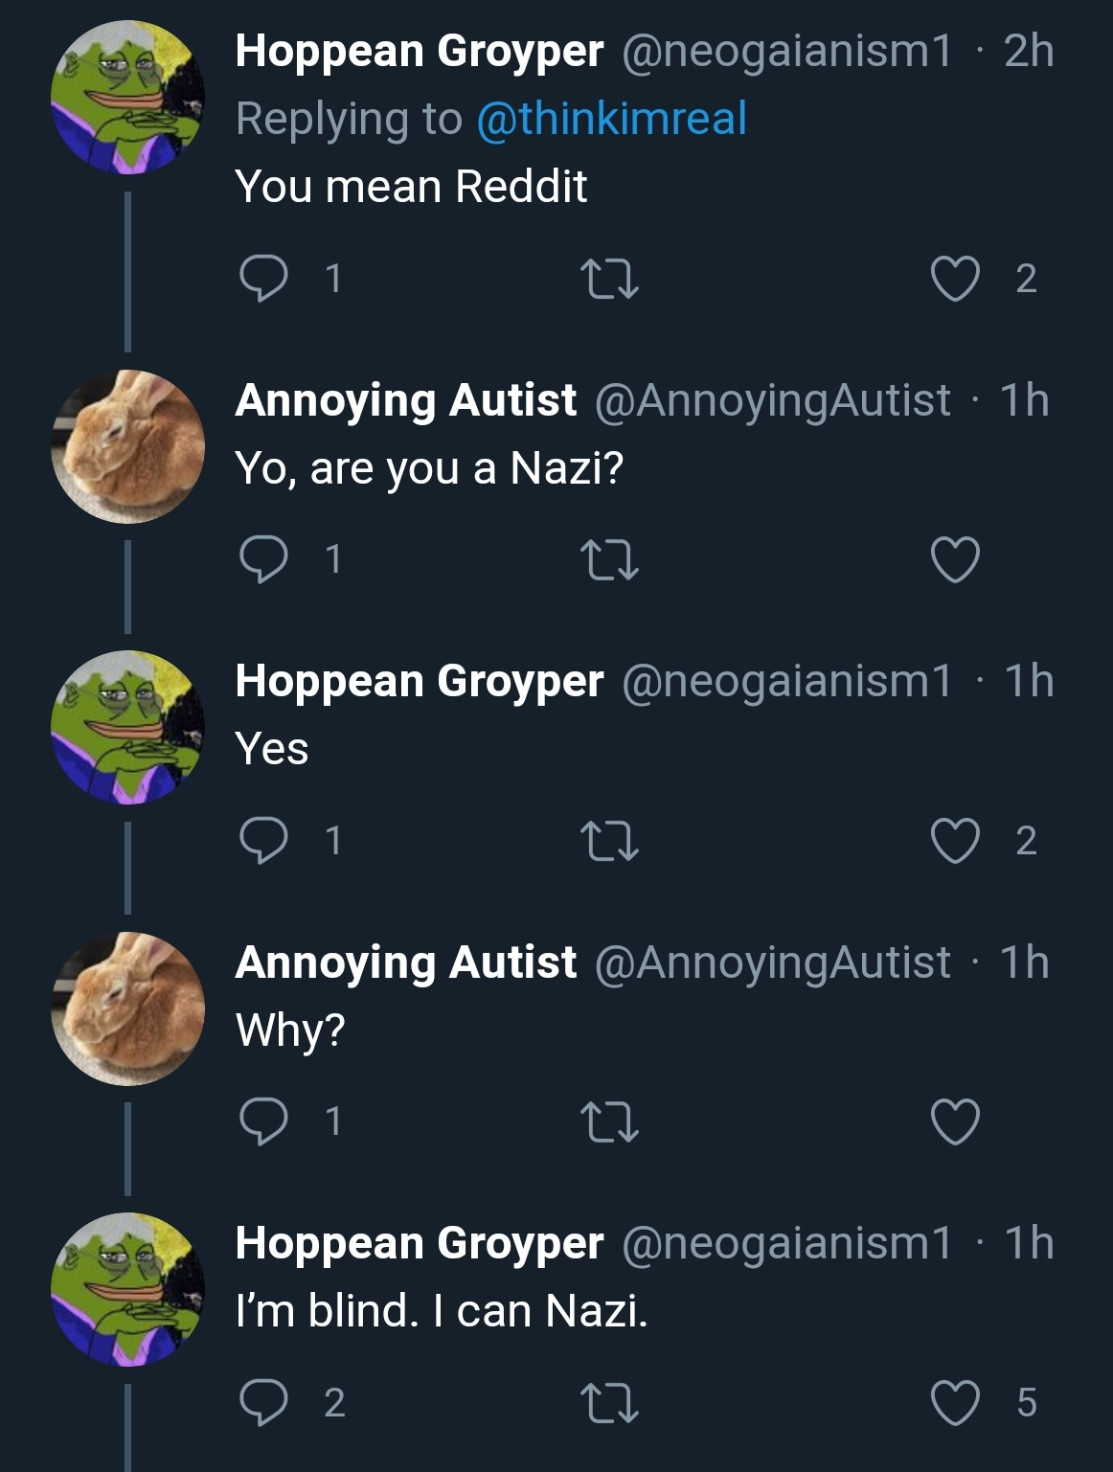Like "I'm blind. I can Nazi." tweet
The height and width of the screenshot is (1472, 1113).
click(x=955, y=1402)
